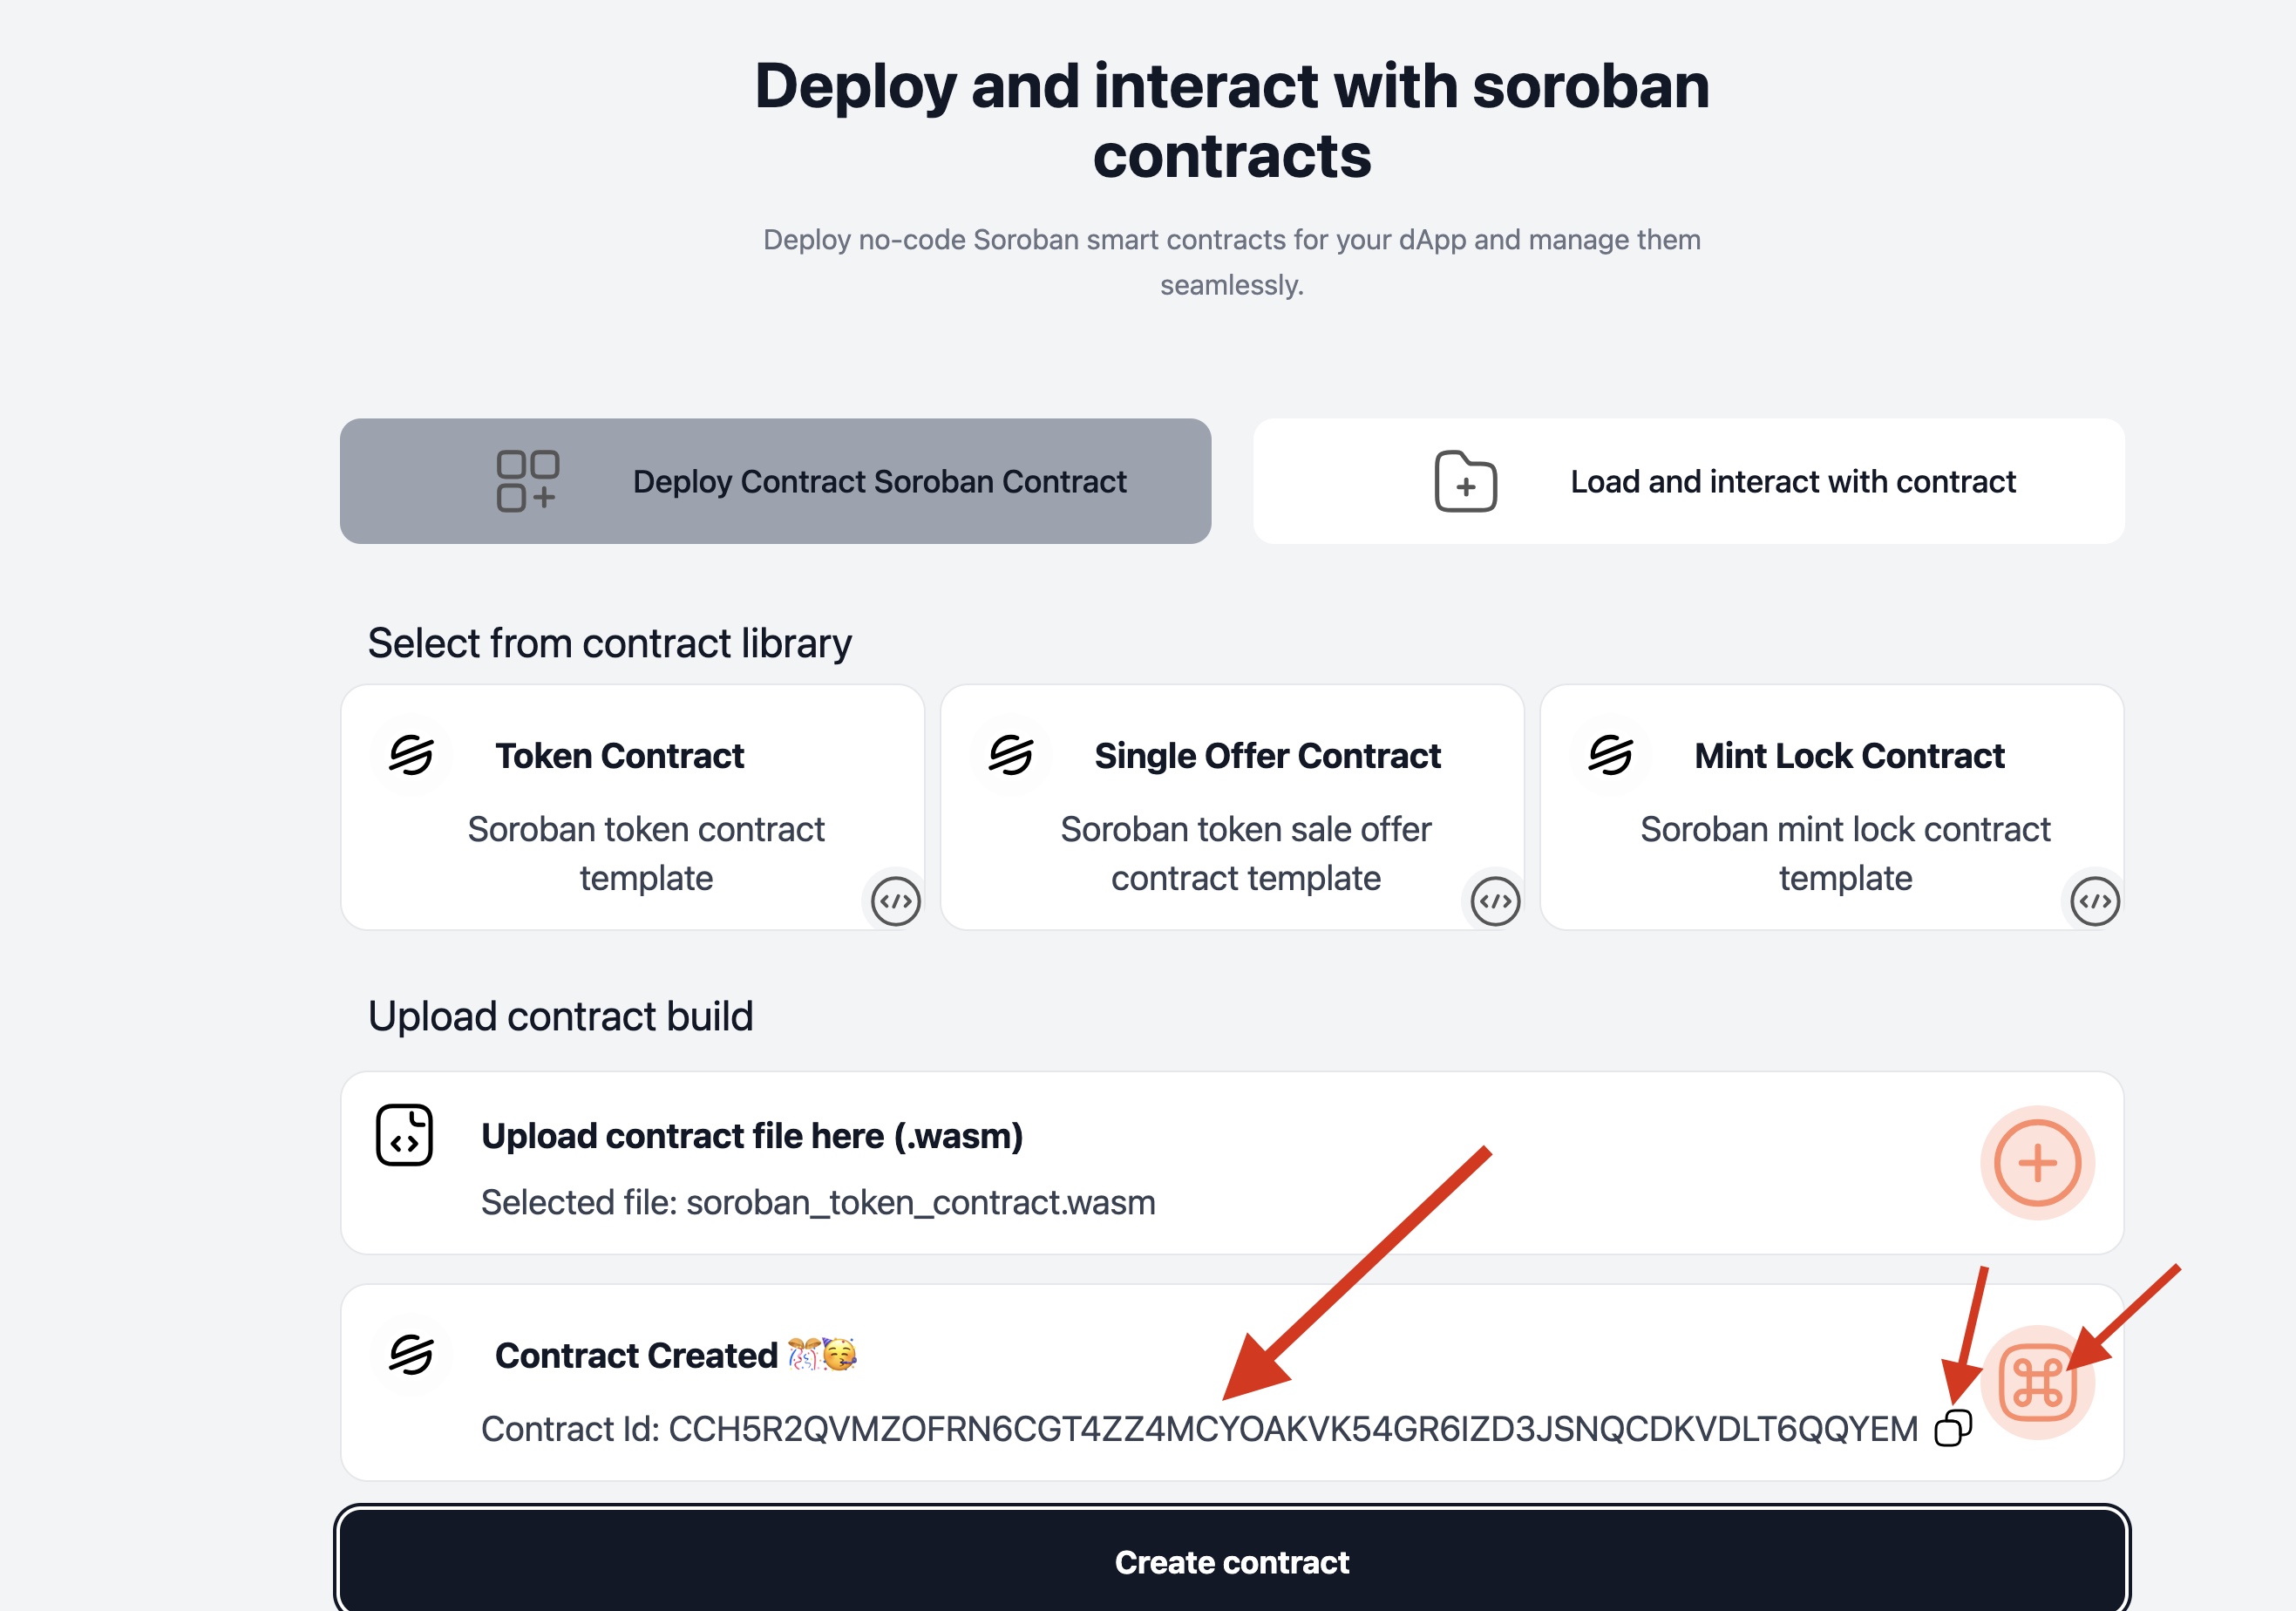Click the grid-plus deploy icon
Image resolution: width=2296 pixels, height=1611 pixels.
coord(527,481)
